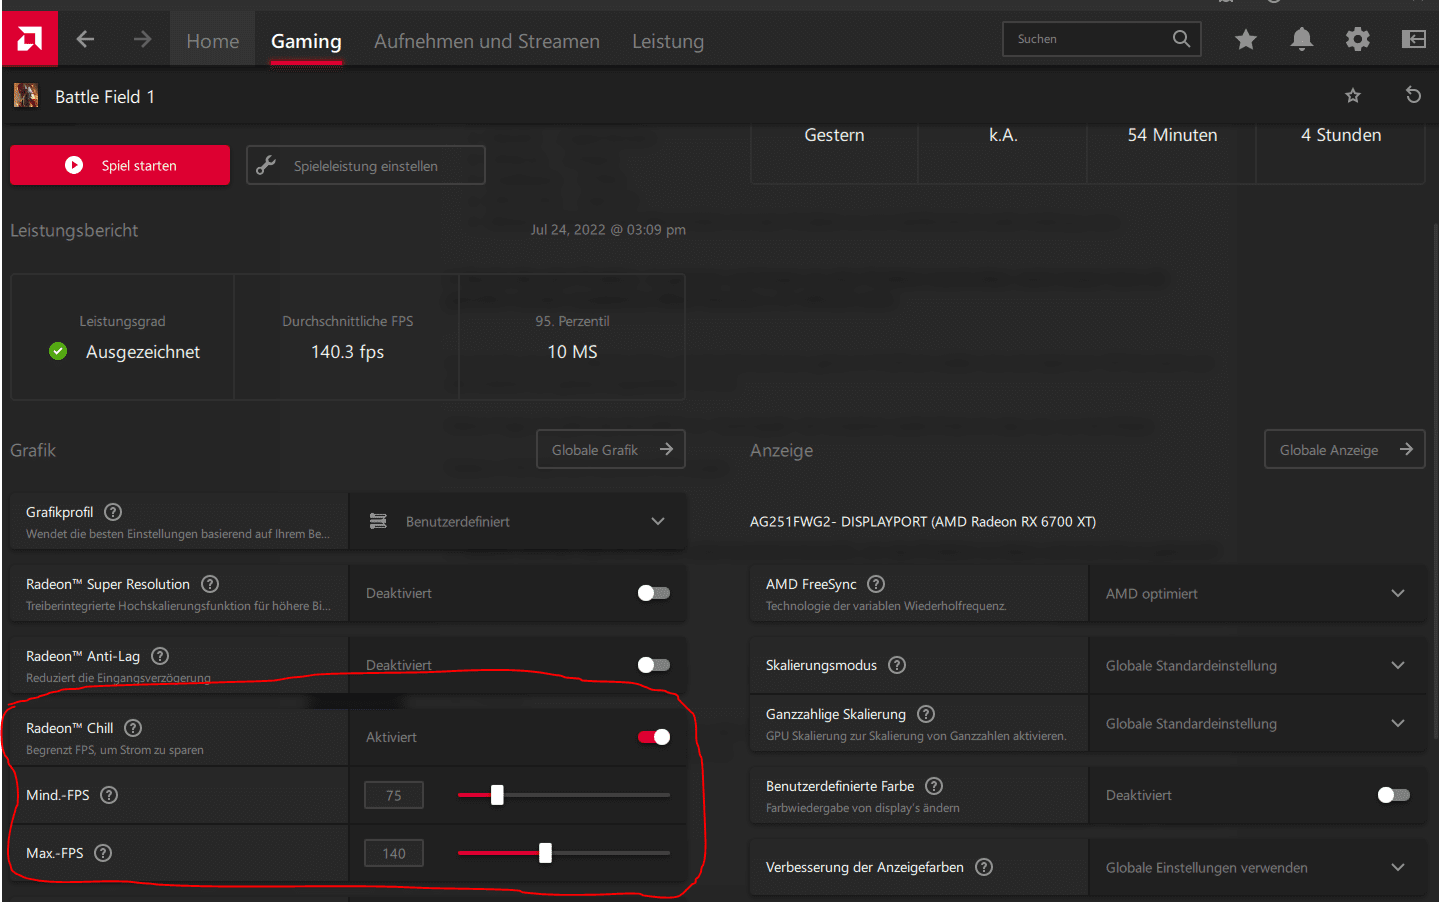The height and width of the screenshot is (902, 1439).
Task: Enable Benutzerdefinierte Farbe toggle
Action: coord(1393,795)
